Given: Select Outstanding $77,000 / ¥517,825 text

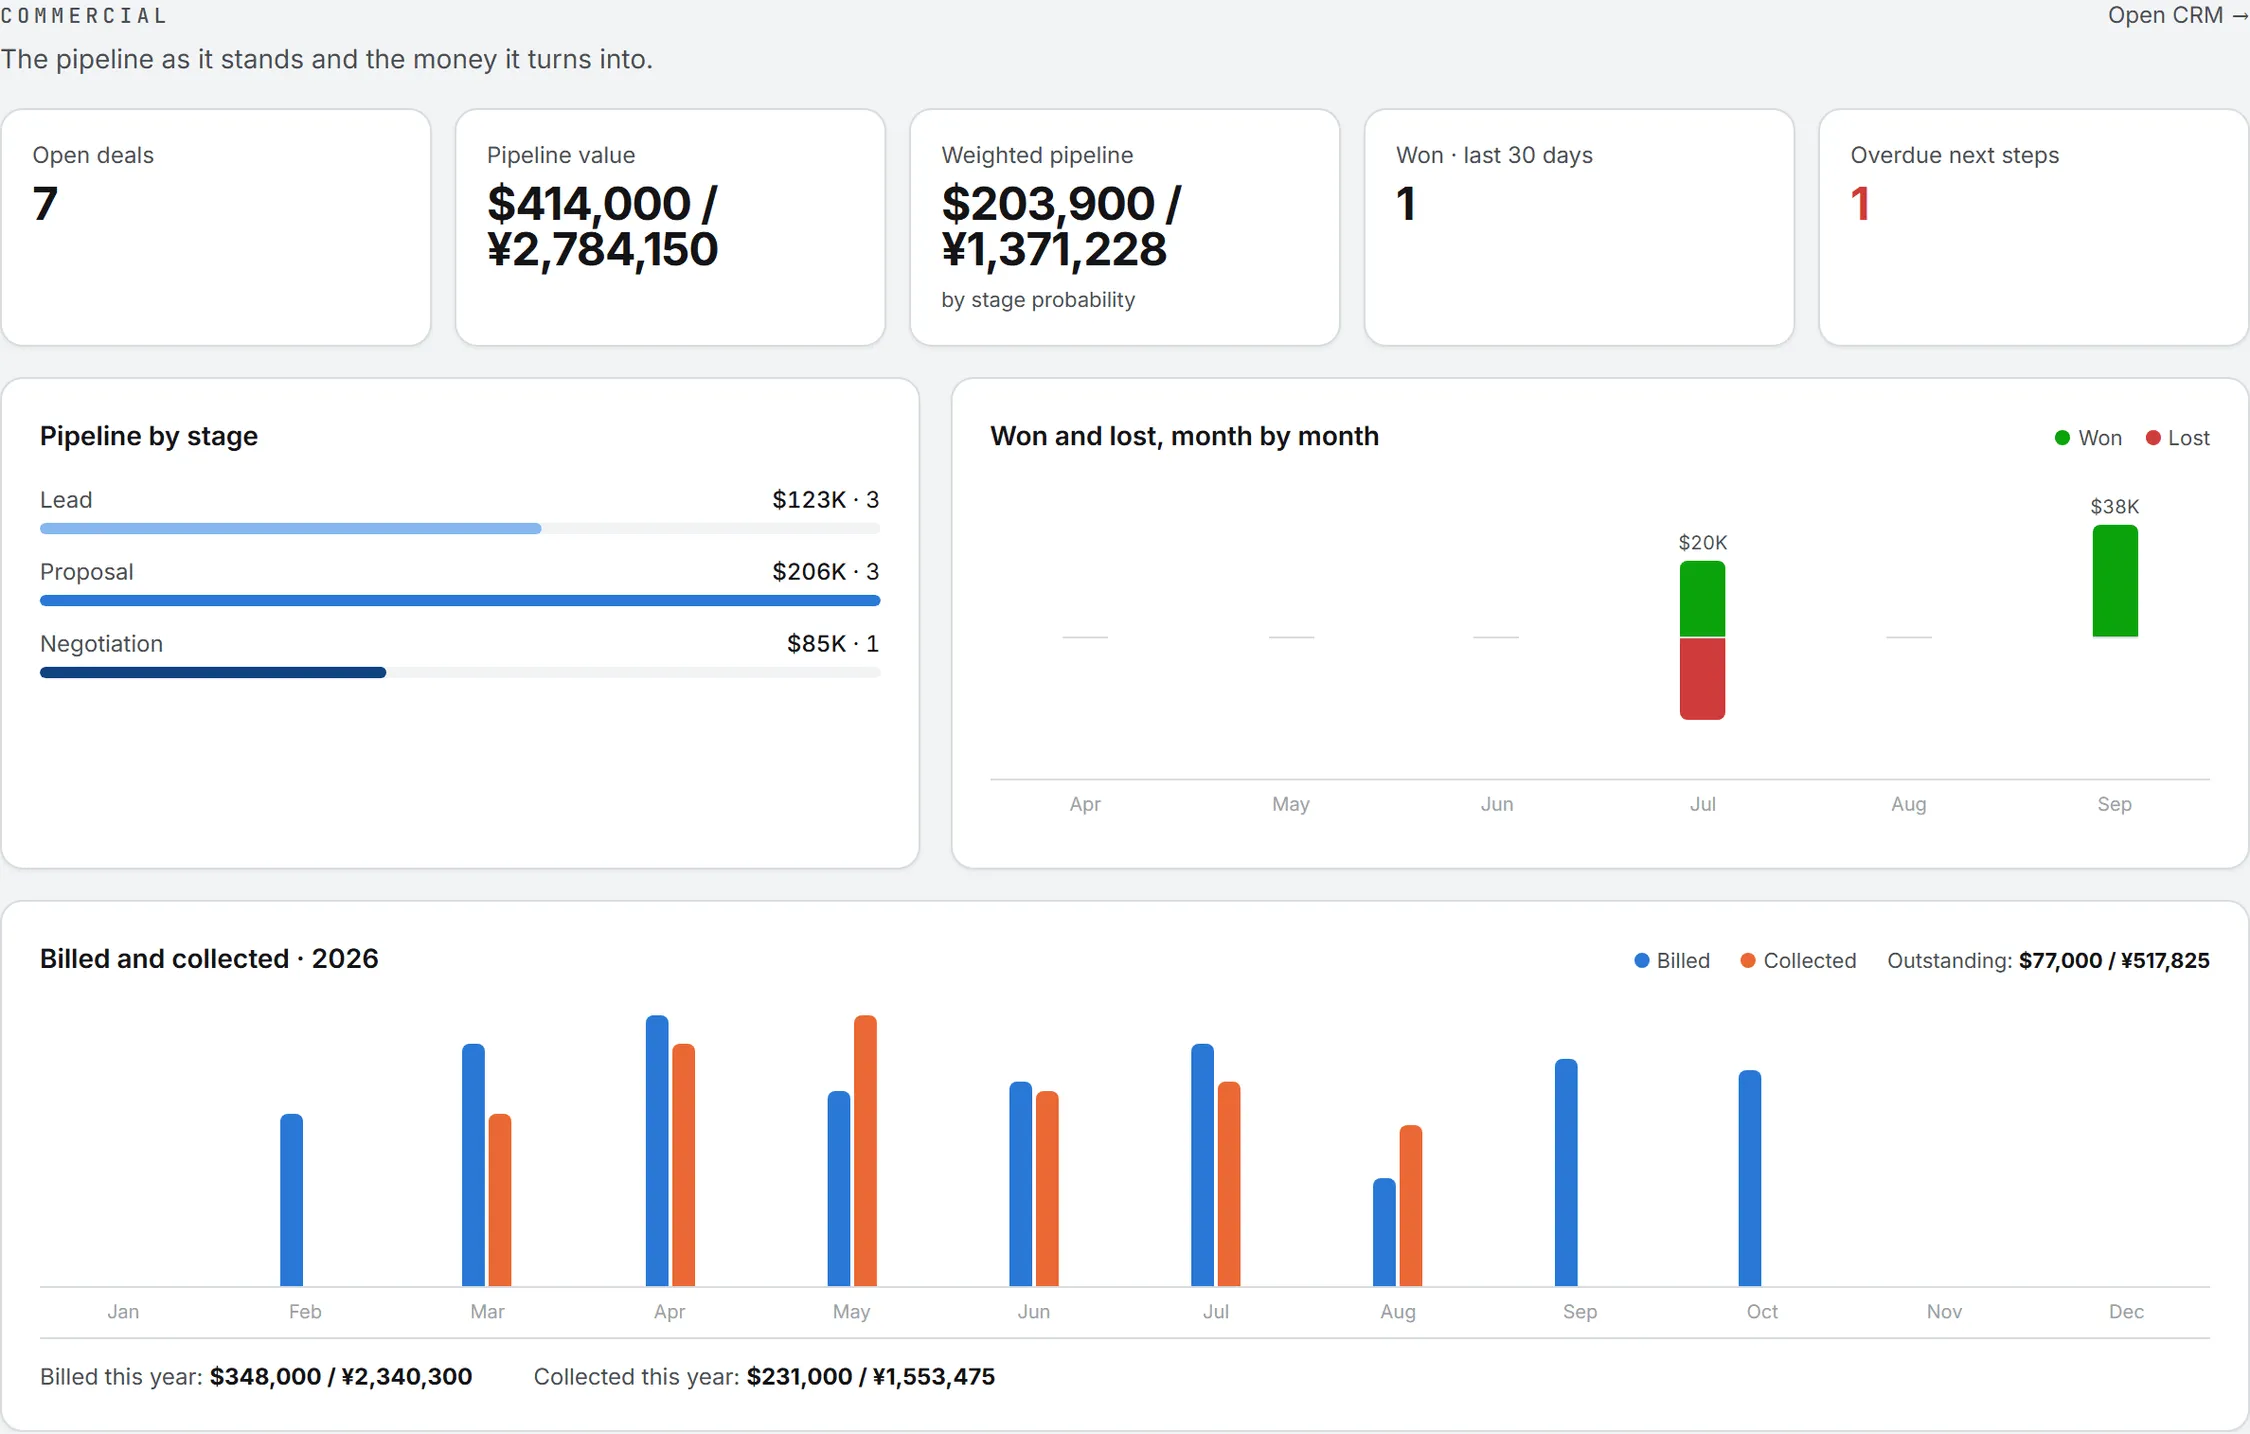Looking at the screenshot, I should [x=2048, y=960].
